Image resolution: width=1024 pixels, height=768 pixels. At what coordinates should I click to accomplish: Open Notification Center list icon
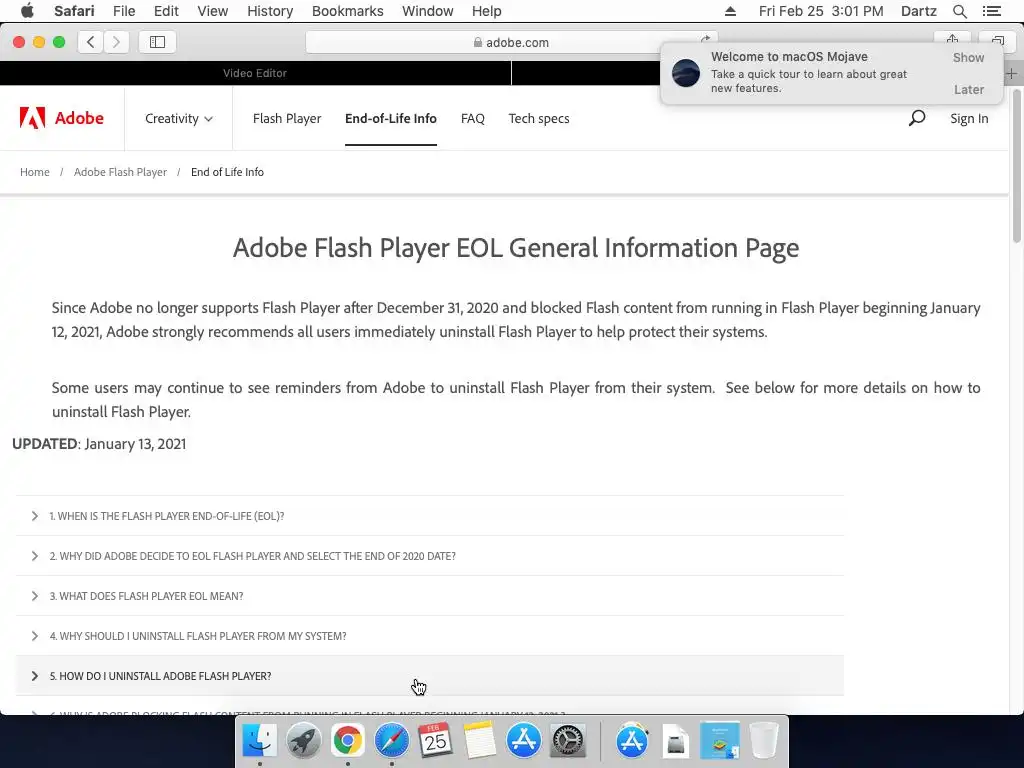991,11
